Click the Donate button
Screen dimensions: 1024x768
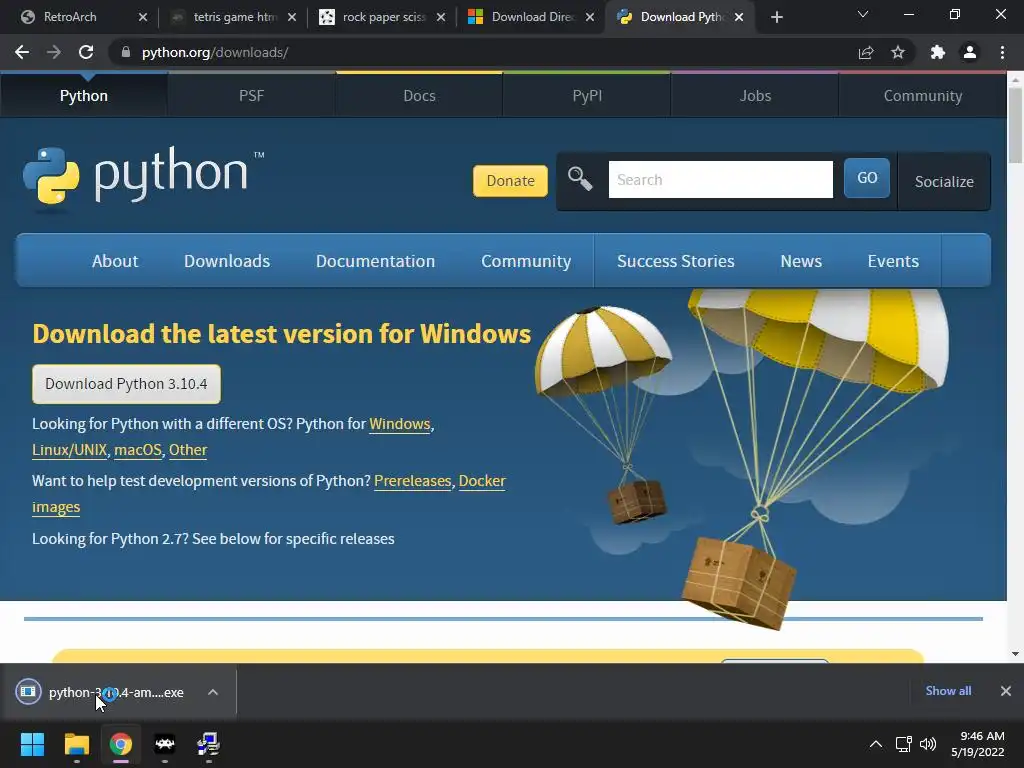click(510, 181)
